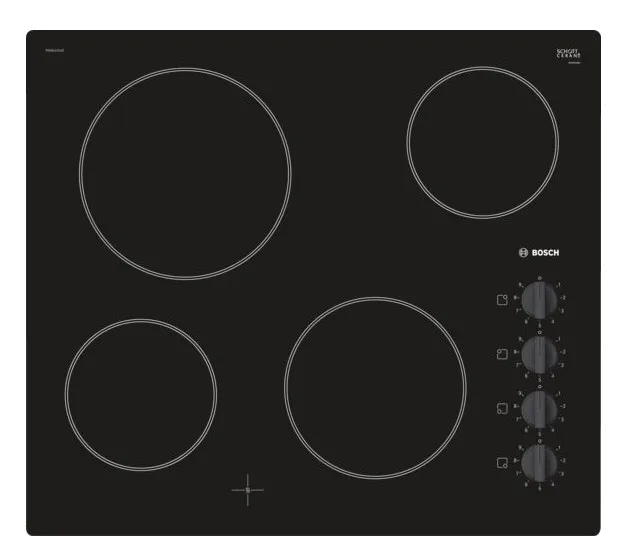Select the small rear-right cooking zone
This screenshot has width=625, height=560.
pos(482,141)
